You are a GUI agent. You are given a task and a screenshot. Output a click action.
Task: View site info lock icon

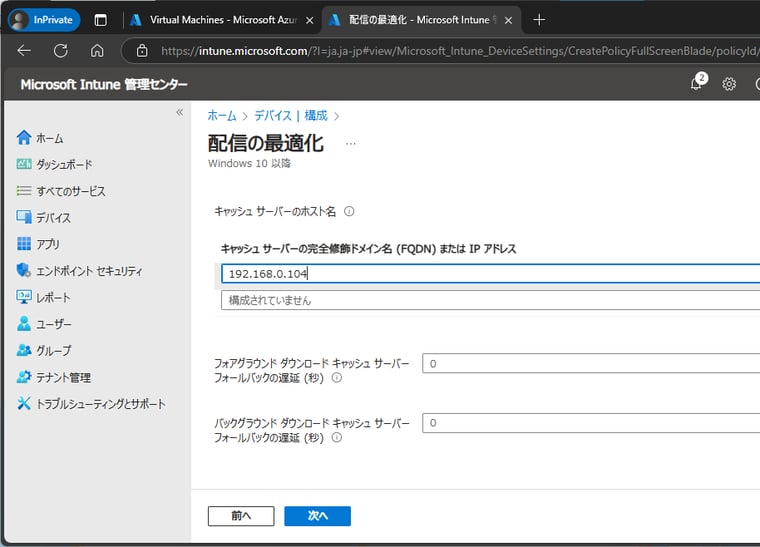click(x=142, y=50)
